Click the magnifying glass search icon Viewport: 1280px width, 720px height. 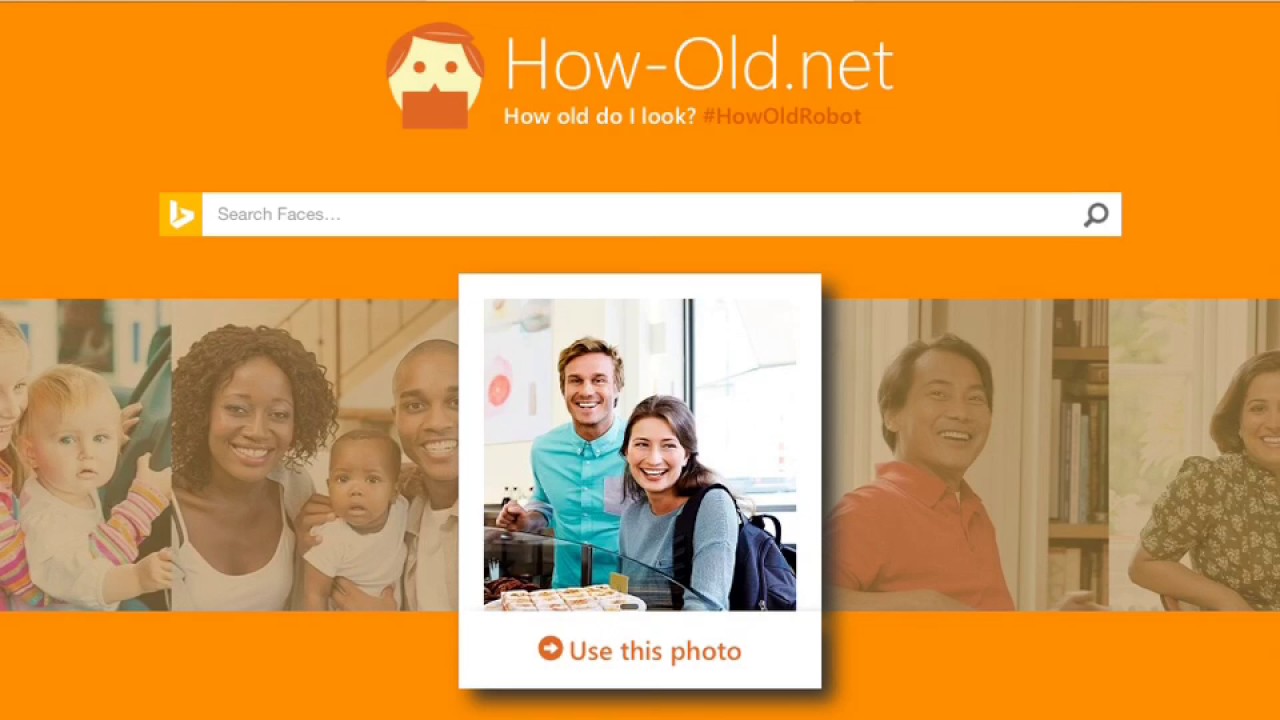[1096, 214]
